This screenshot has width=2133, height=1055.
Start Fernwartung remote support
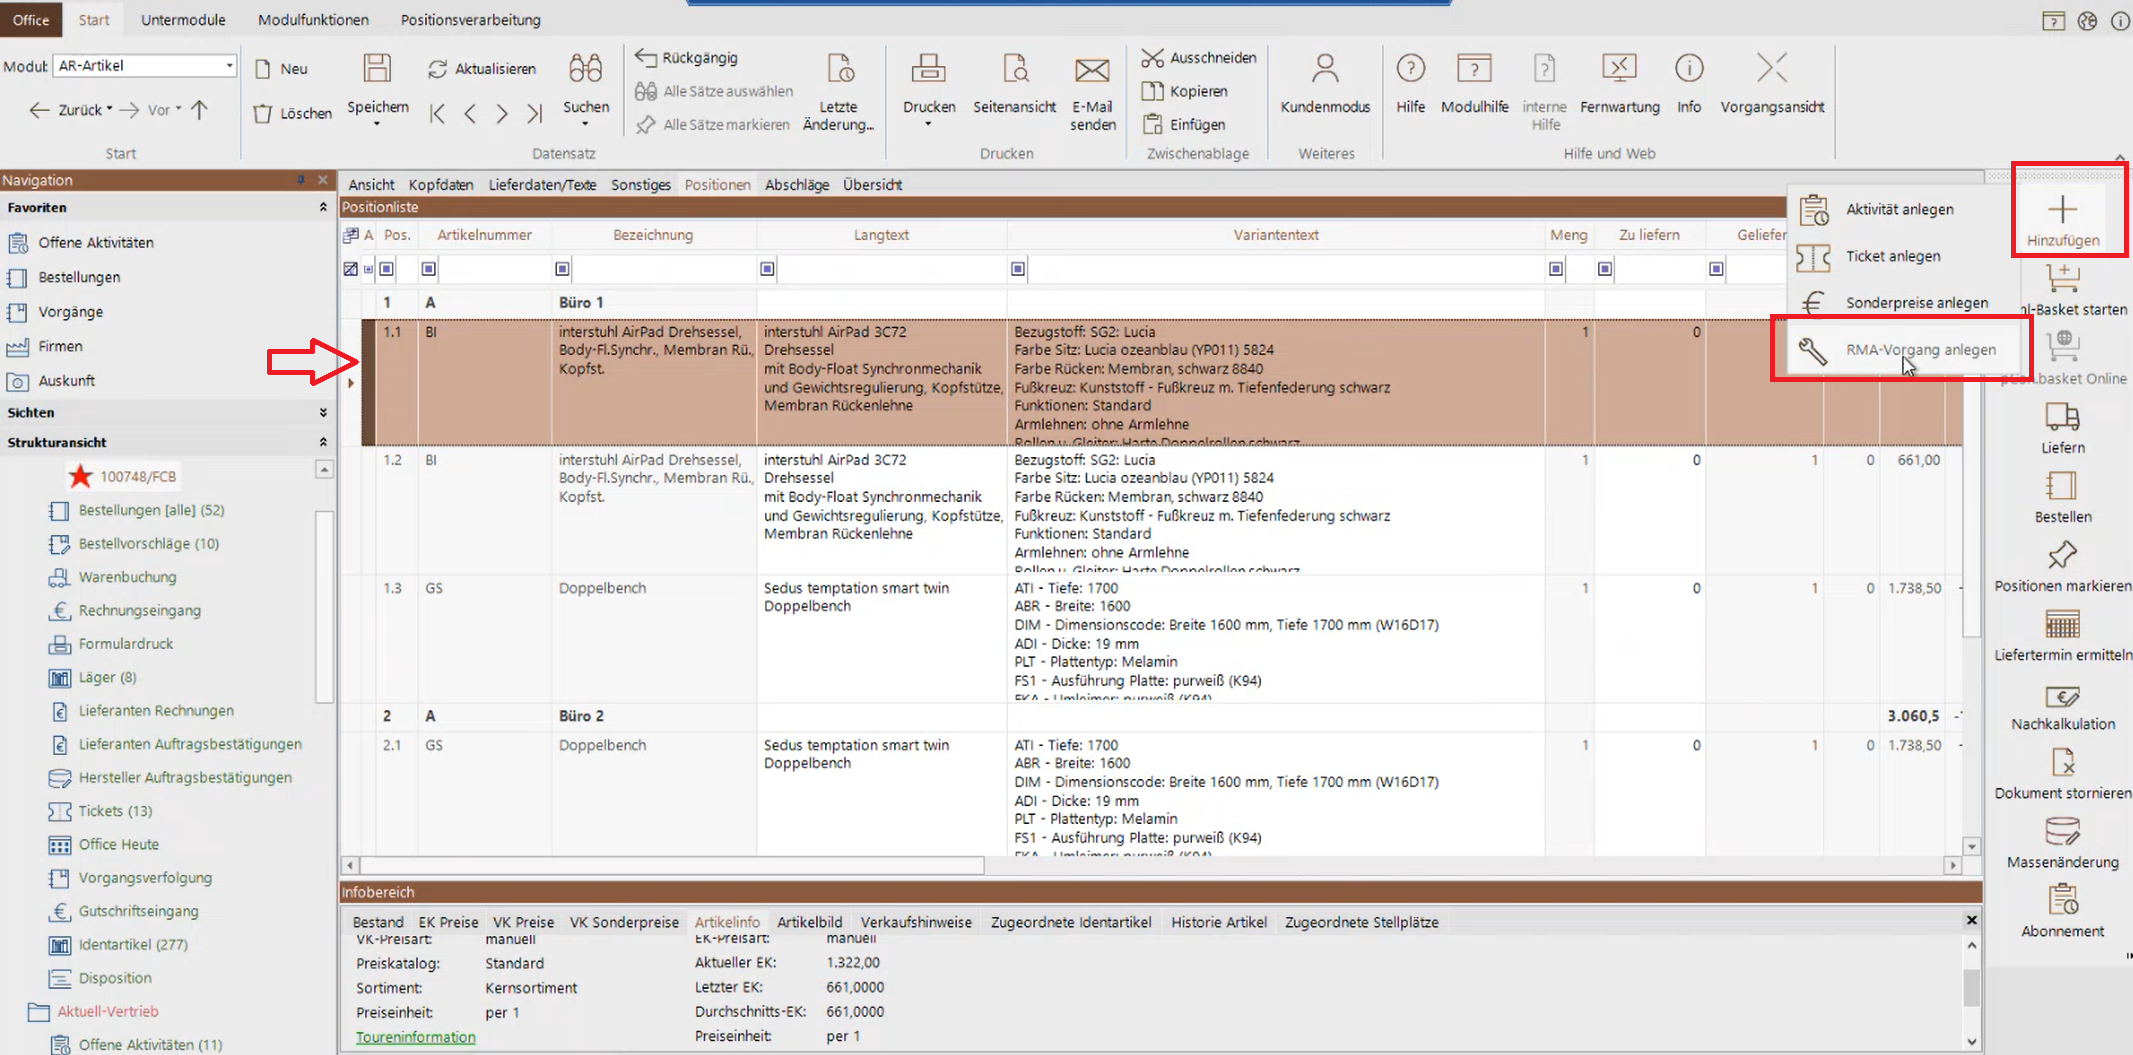coord(1619,70)
